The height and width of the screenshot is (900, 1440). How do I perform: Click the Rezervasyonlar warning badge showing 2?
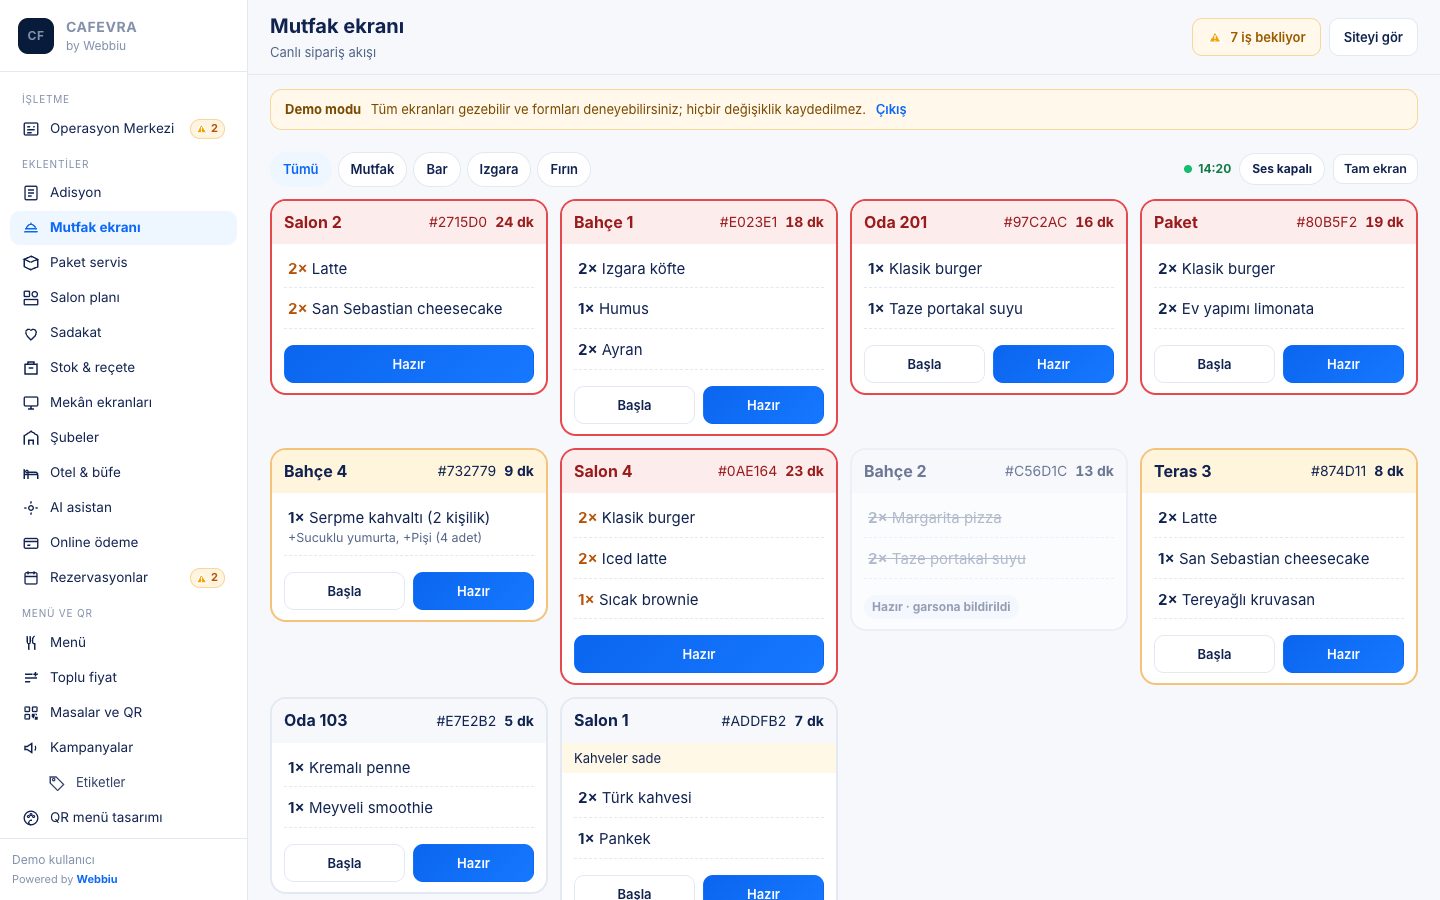tap(208, 578)
